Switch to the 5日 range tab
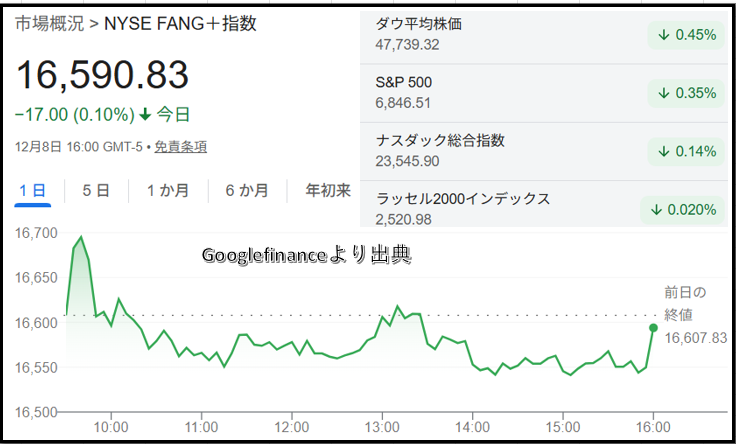Screen dimensions: 736x444 coord(95,190)
